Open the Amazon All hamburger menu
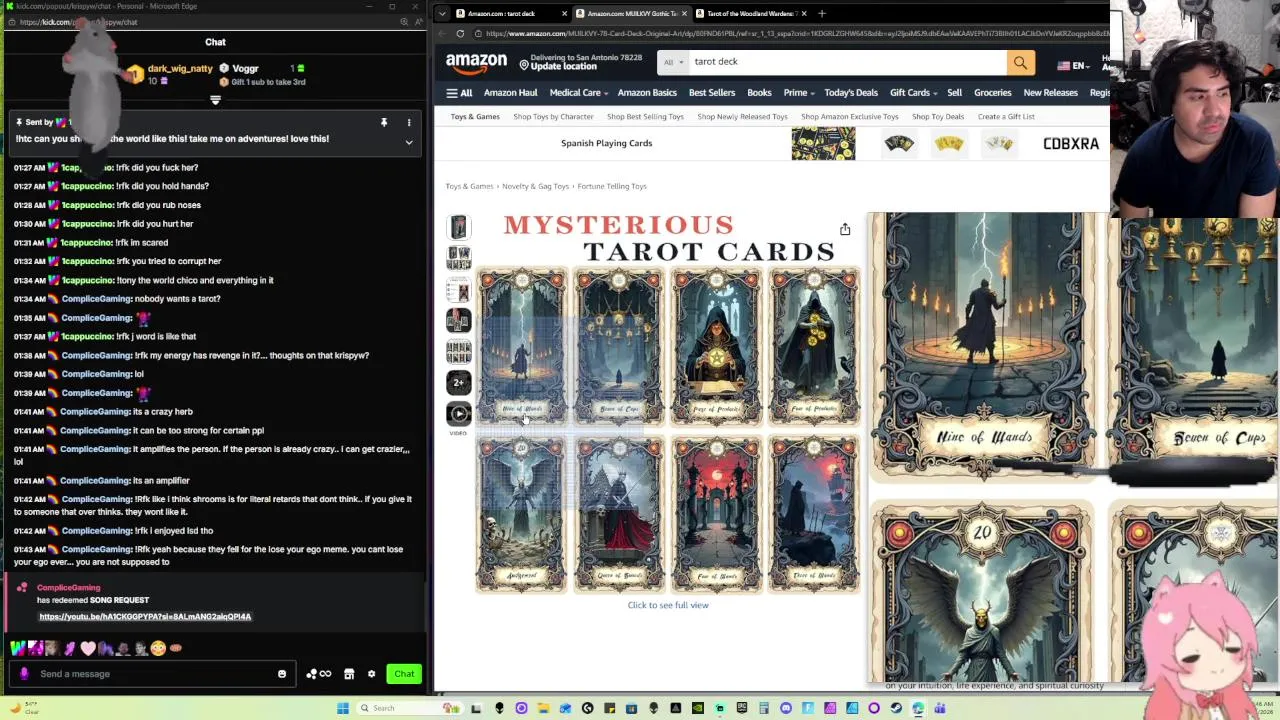This screenshot has height=720, width=1280. click(x=459, y=93)
